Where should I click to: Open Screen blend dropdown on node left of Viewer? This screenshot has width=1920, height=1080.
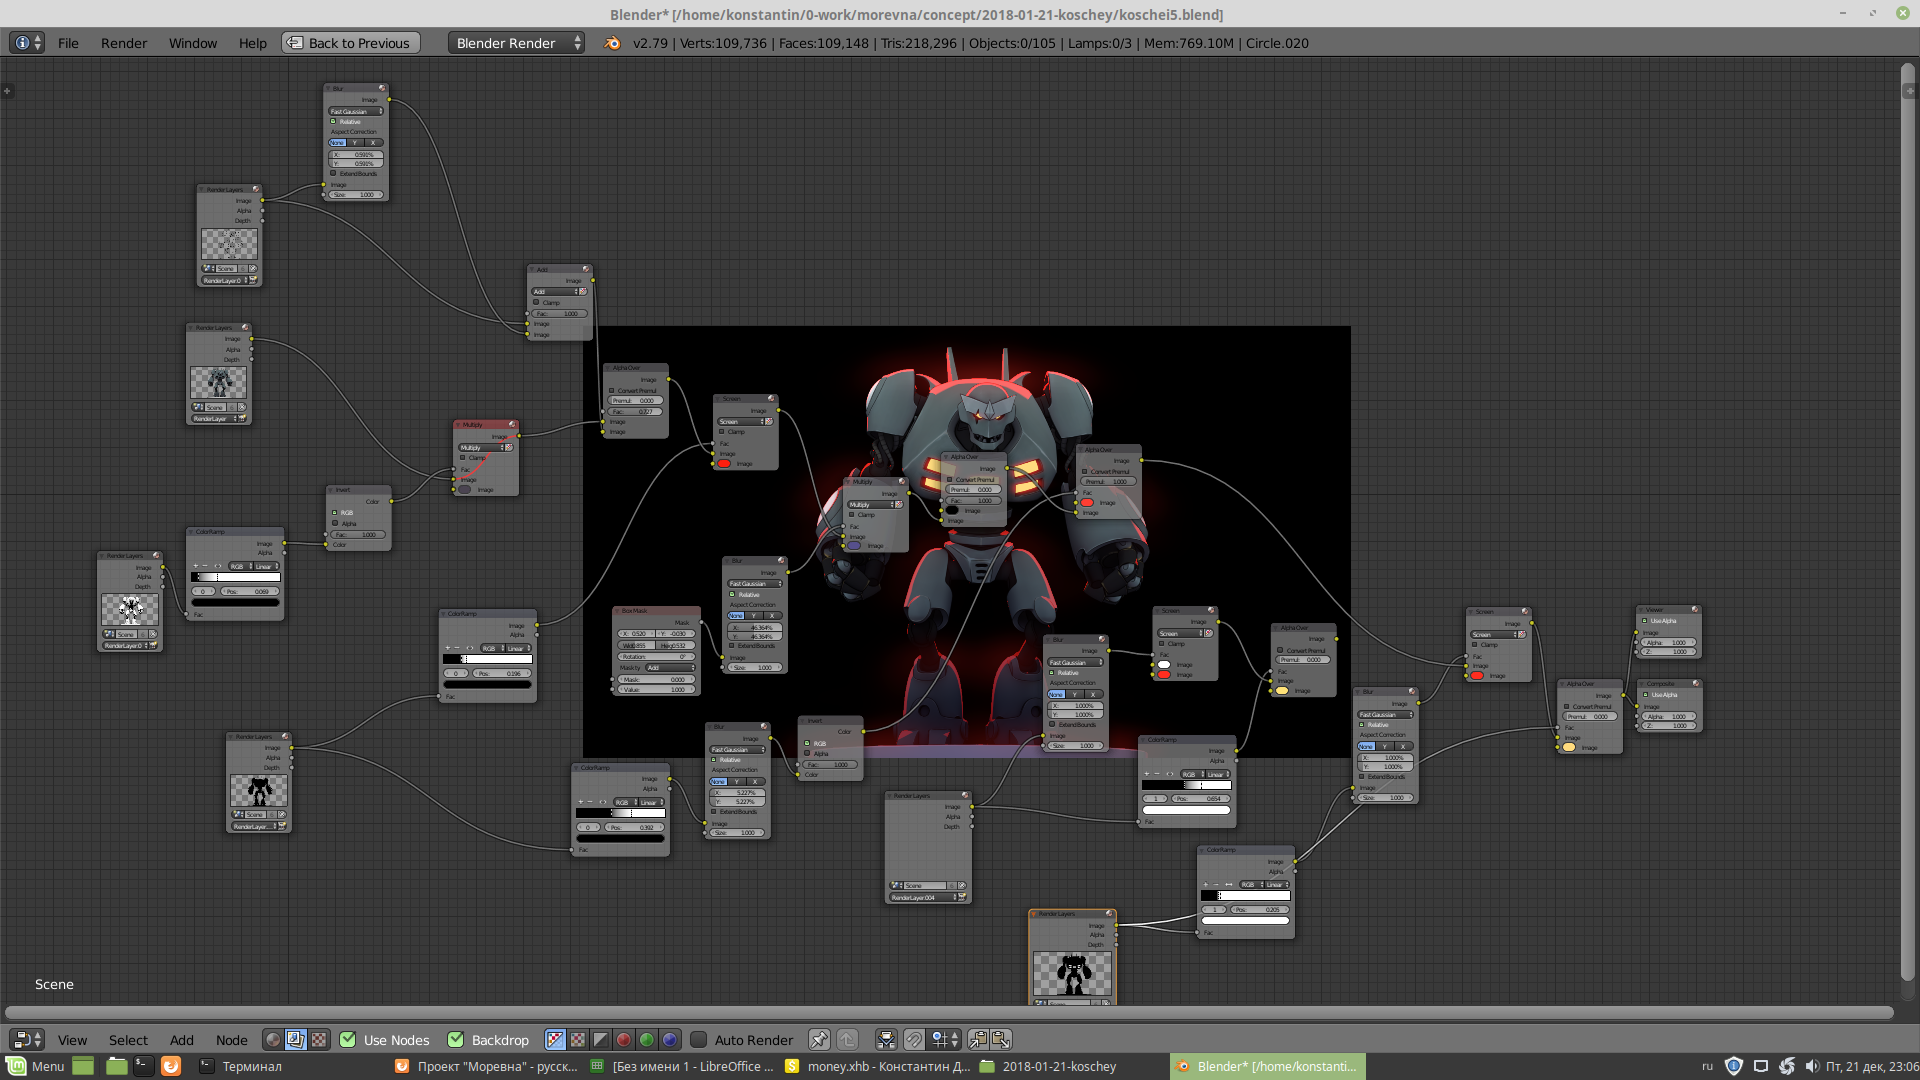1493,634
